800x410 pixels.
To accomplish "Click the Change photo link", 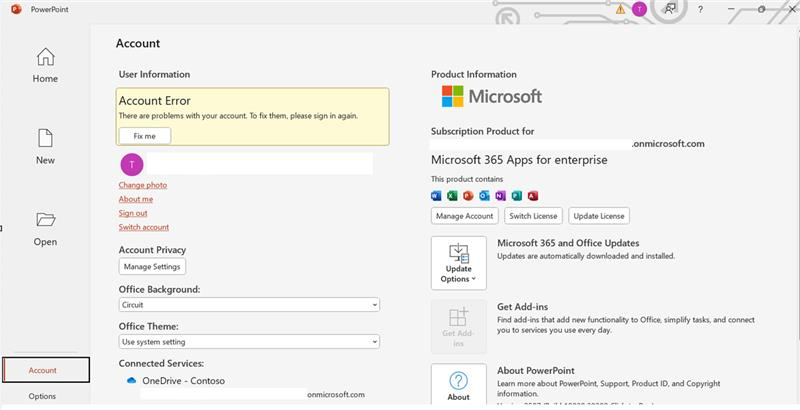I will click(x=143, y=185).
